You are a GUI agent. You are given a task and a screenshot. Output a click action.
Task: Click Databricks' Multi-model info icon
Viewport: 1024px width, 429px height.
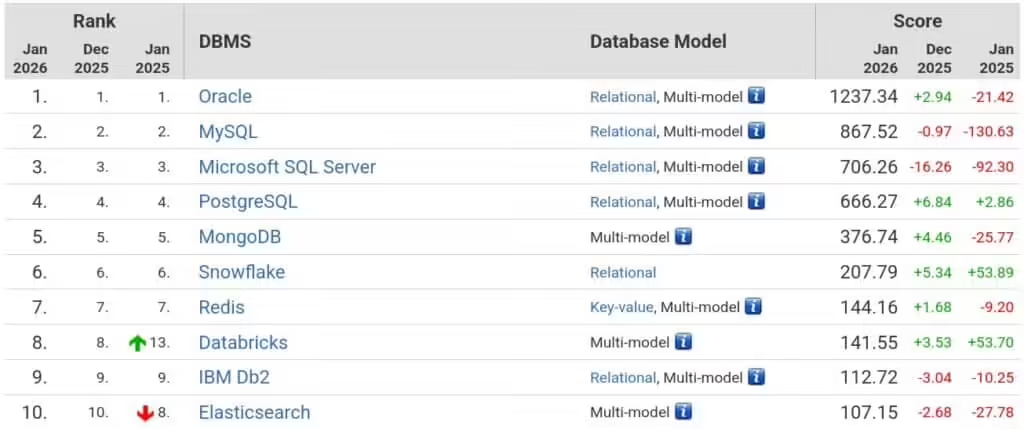683,342
